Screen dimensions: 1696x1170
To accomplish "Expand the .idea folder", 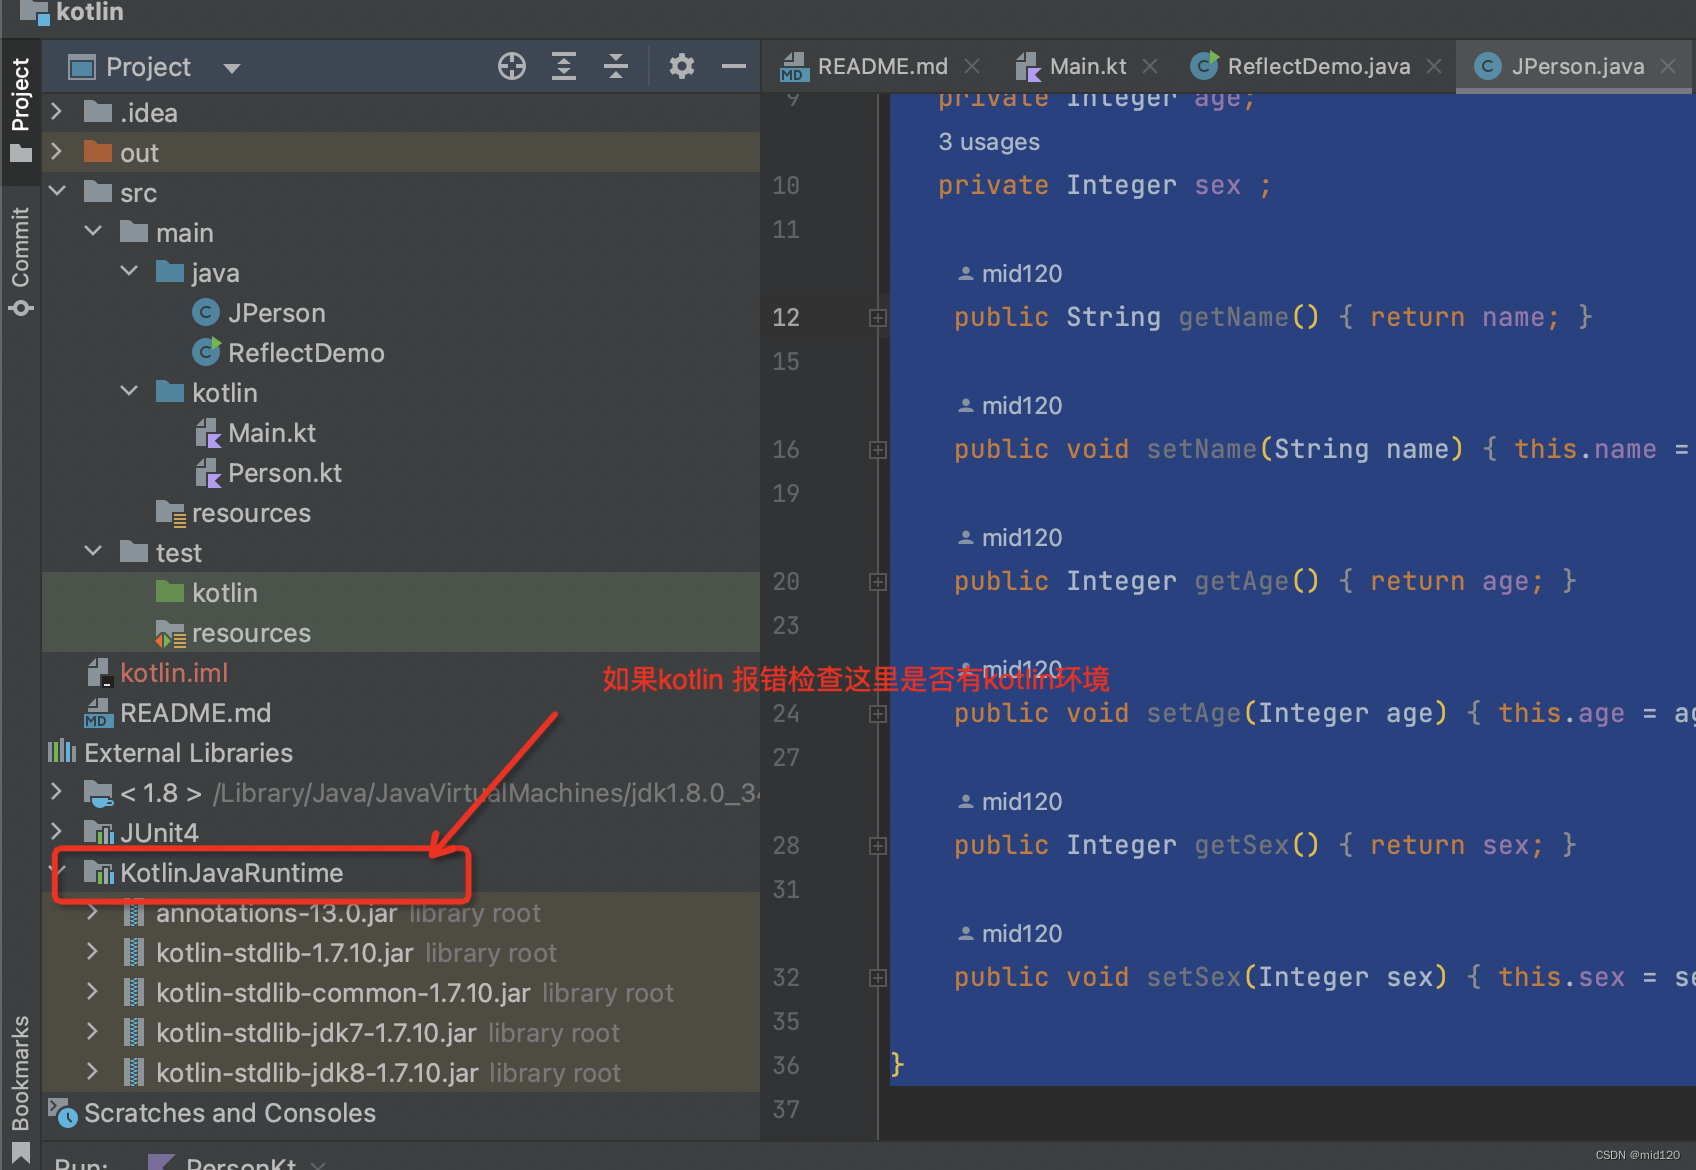I will click(57, 112).
